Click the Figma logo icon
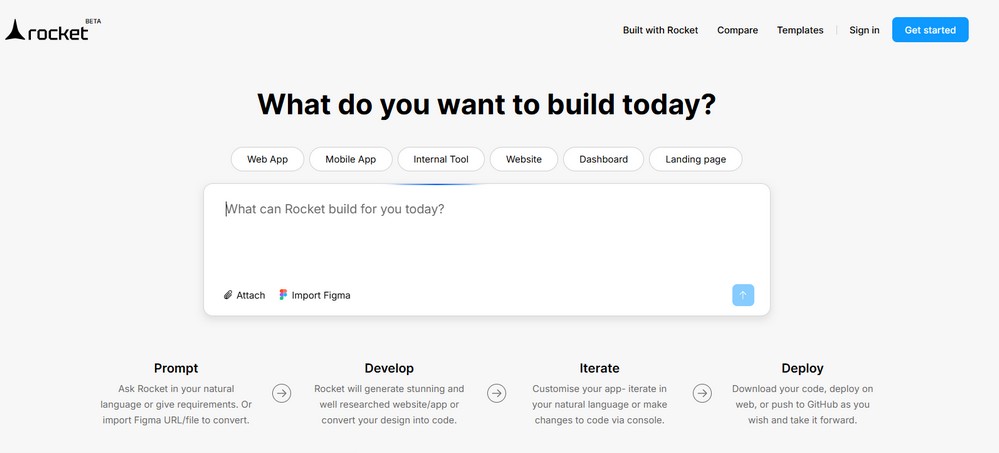This screenshot has width=999, height=453. coord(283,294)
